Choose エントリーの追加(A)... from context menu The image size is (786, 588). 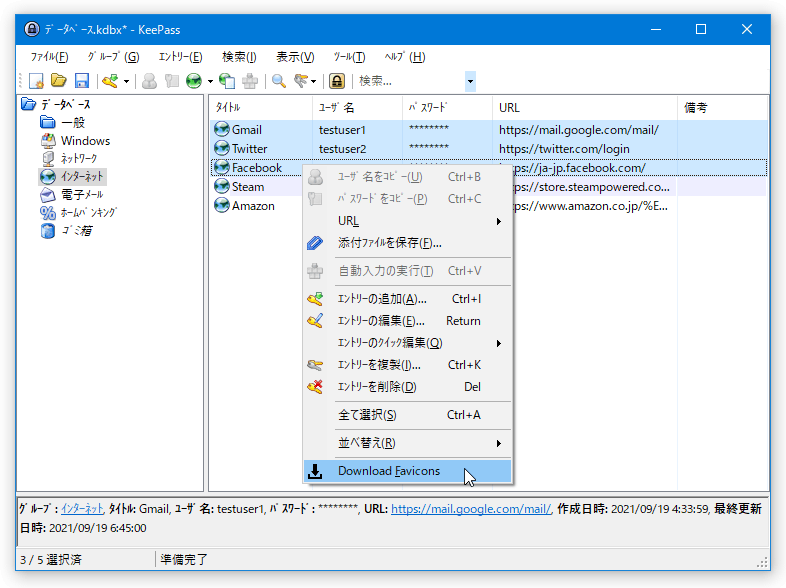click(408, 299)
